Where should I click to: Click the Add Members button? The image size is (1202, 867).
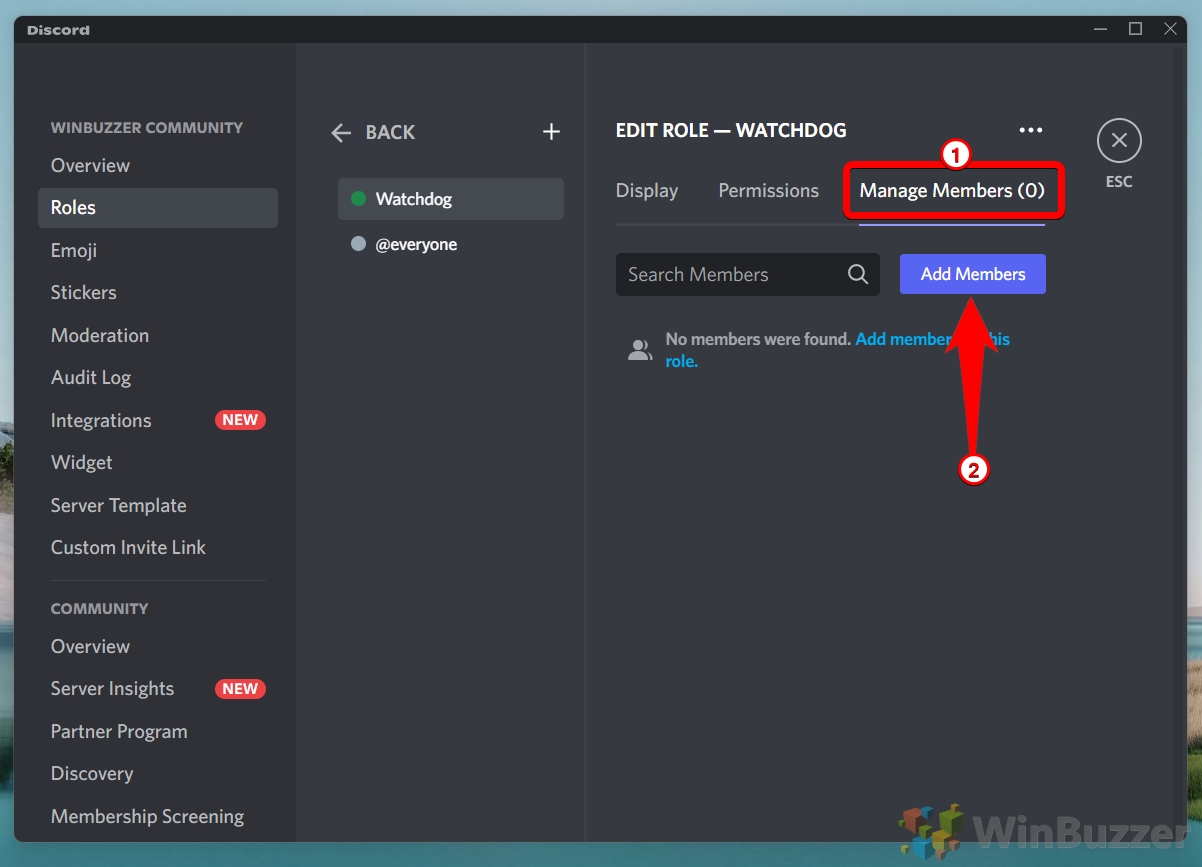click(x=973, y=274)
